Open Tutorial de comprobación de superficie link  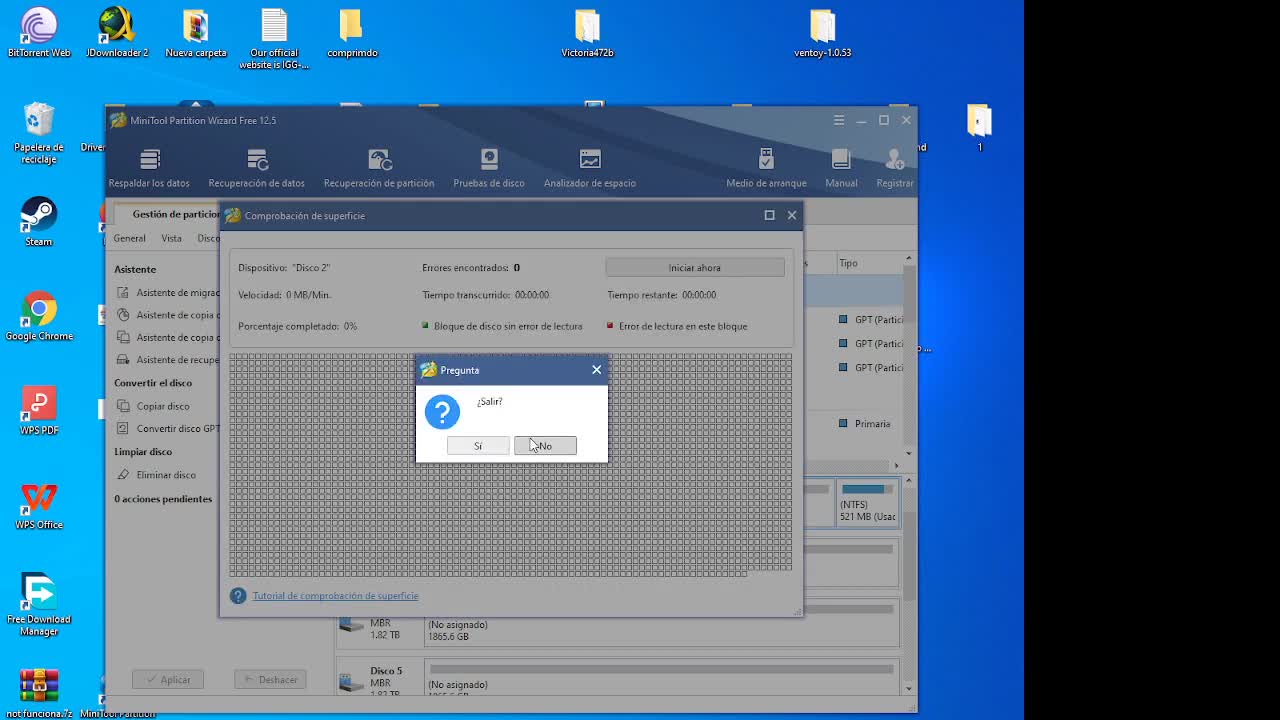(335, 596)
